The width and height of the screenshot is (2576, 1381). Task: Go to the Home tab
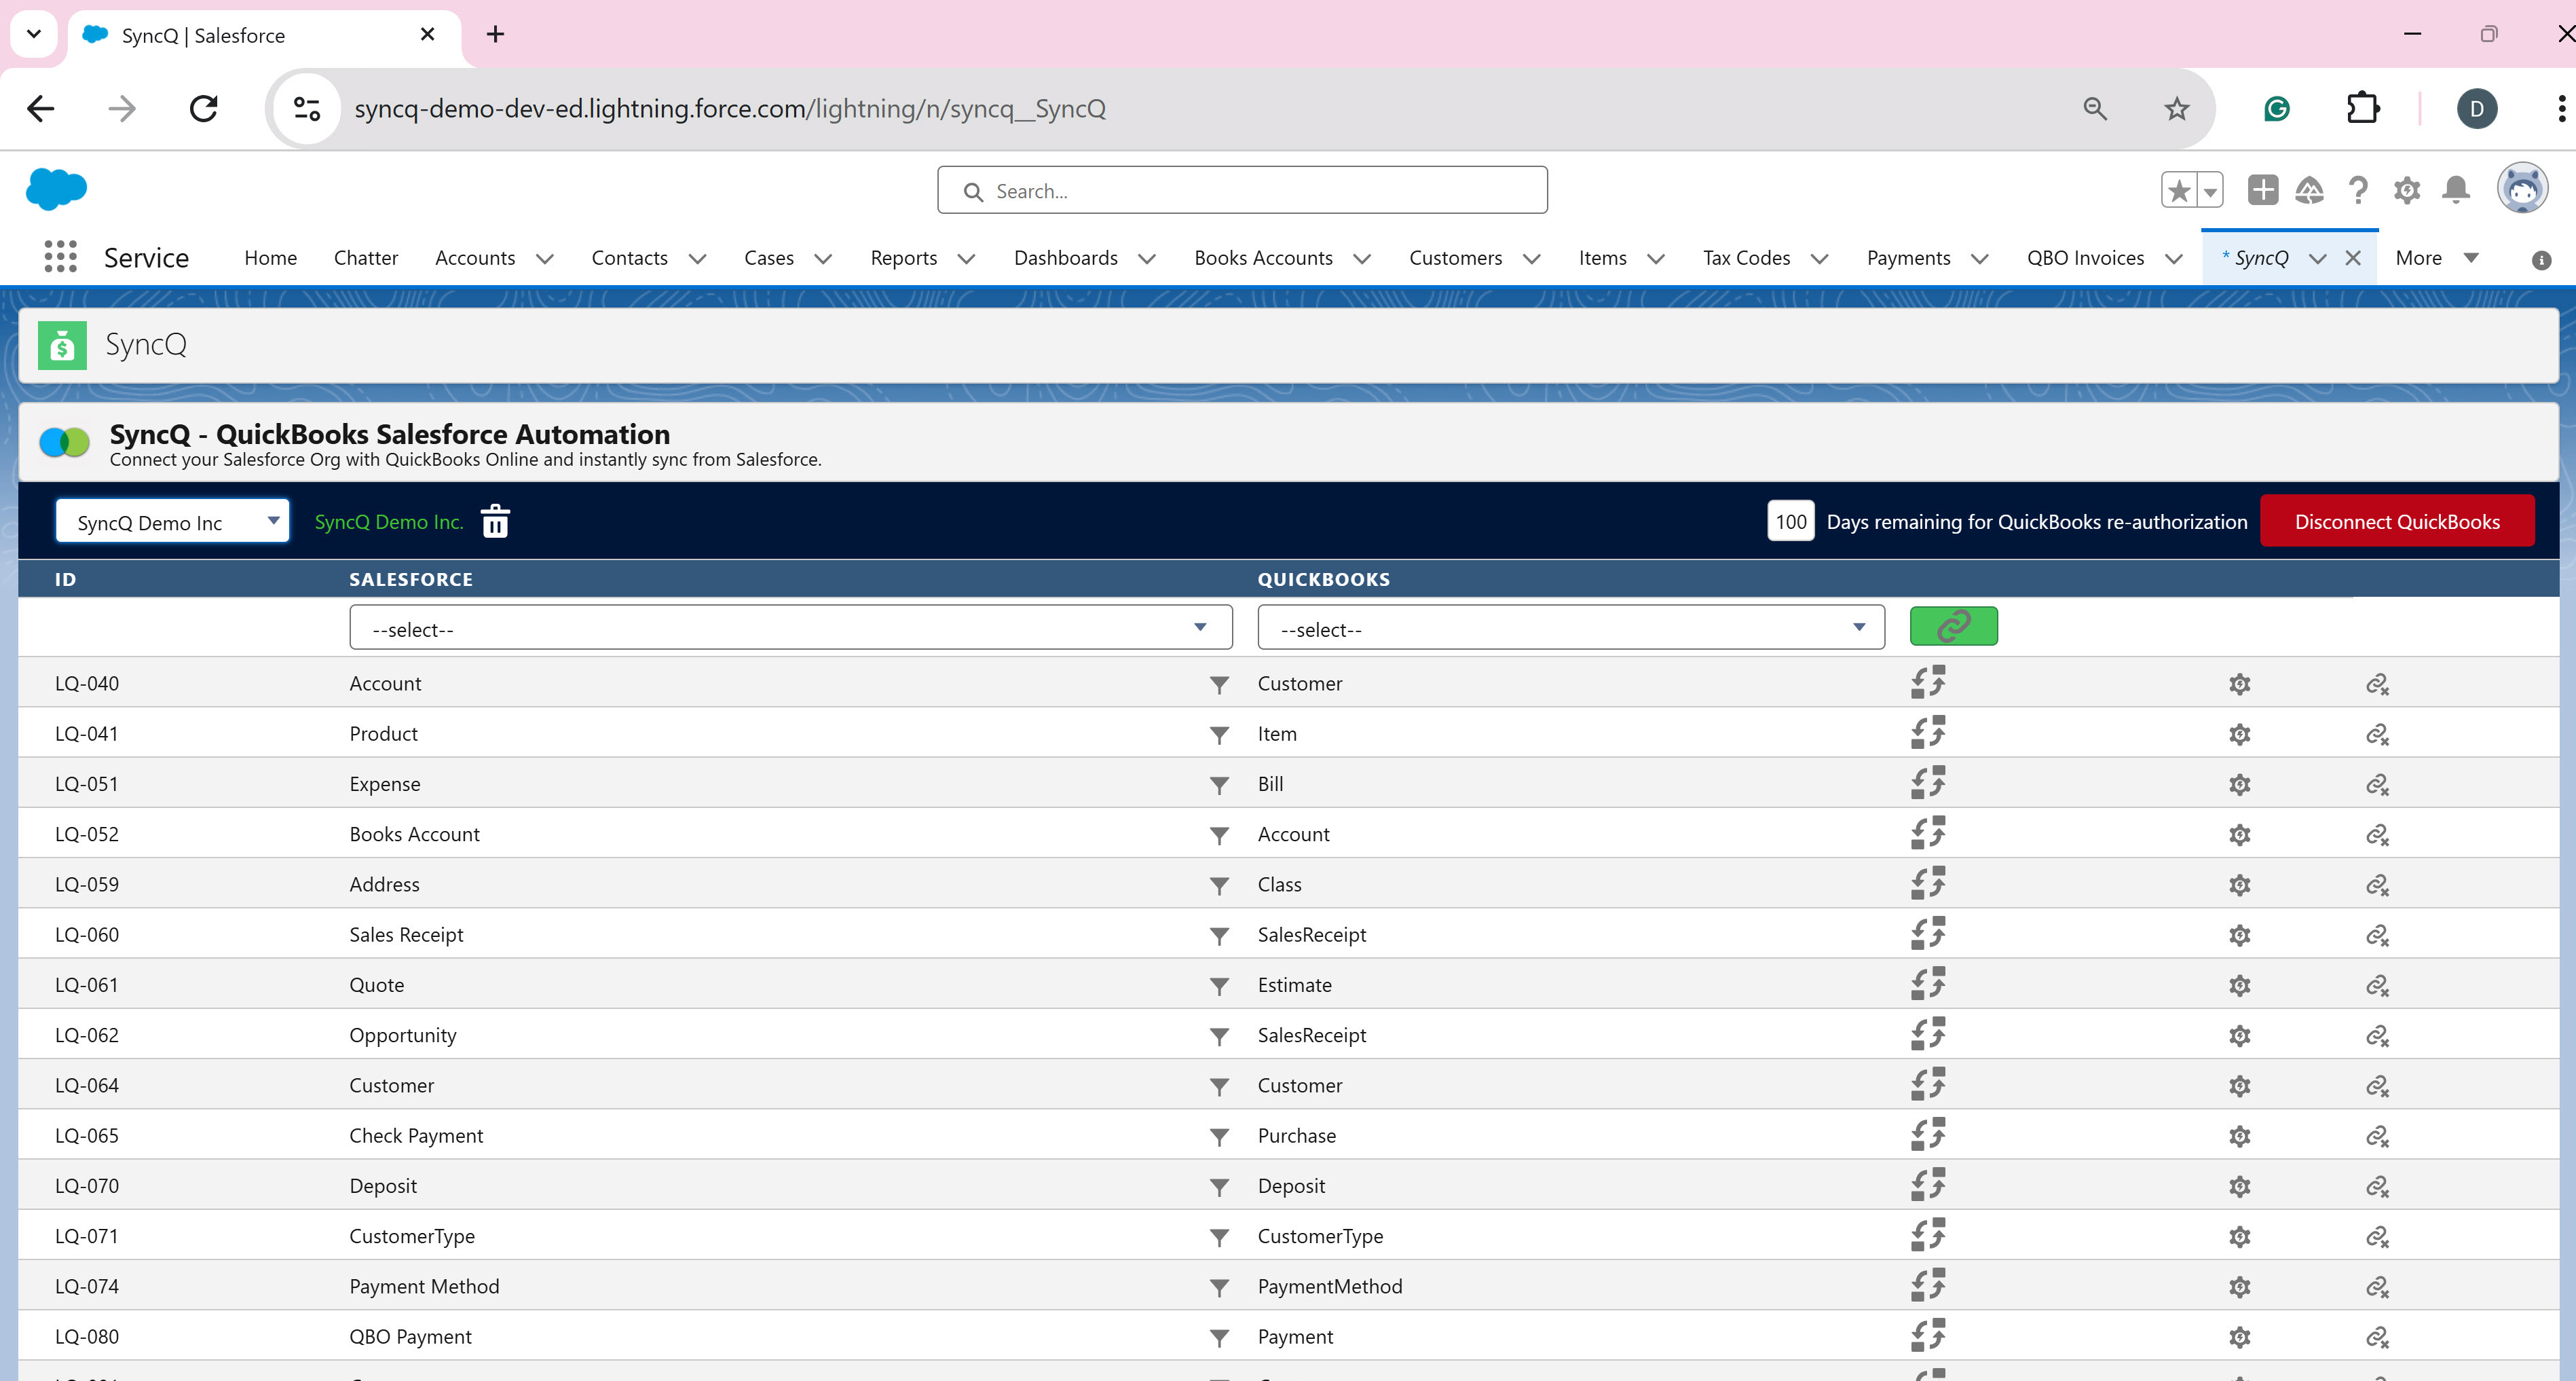(x=270, y=257)
